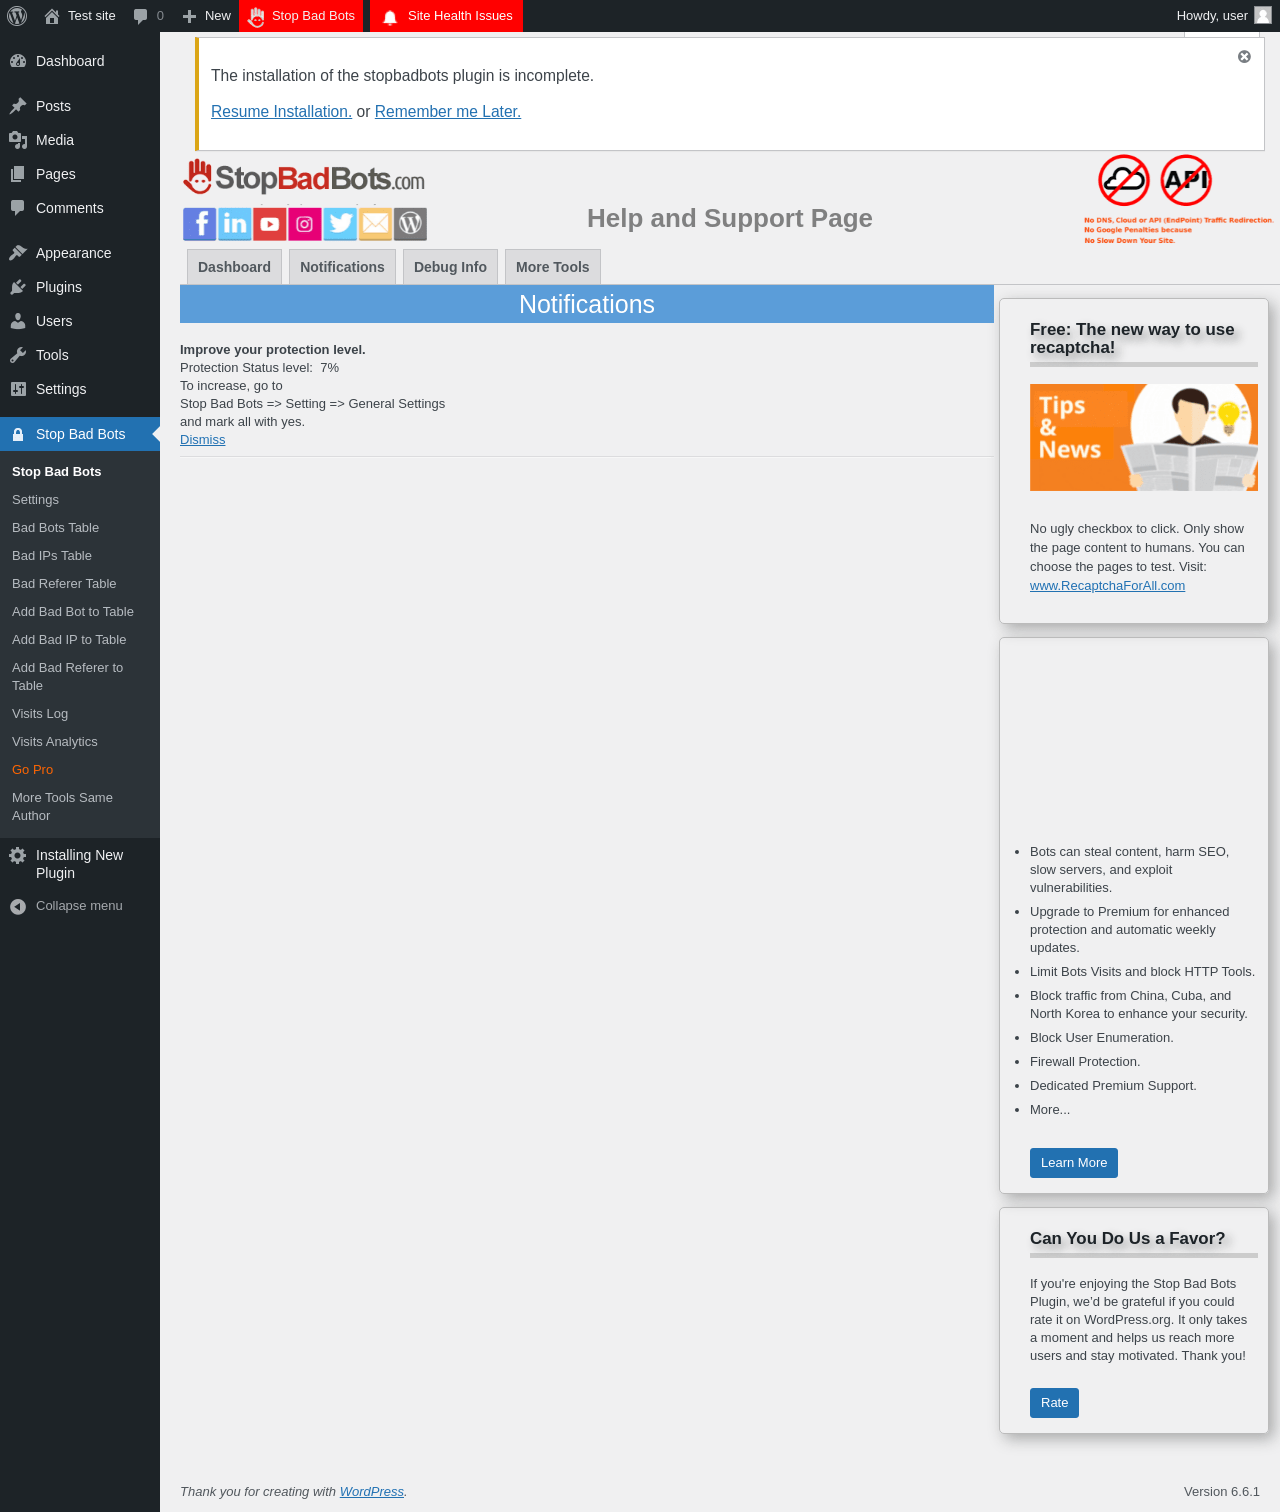The width and height of the screenshot is (1280, 1512).
Task: Dismiss the installation notice with the X
Action: 1244,57
